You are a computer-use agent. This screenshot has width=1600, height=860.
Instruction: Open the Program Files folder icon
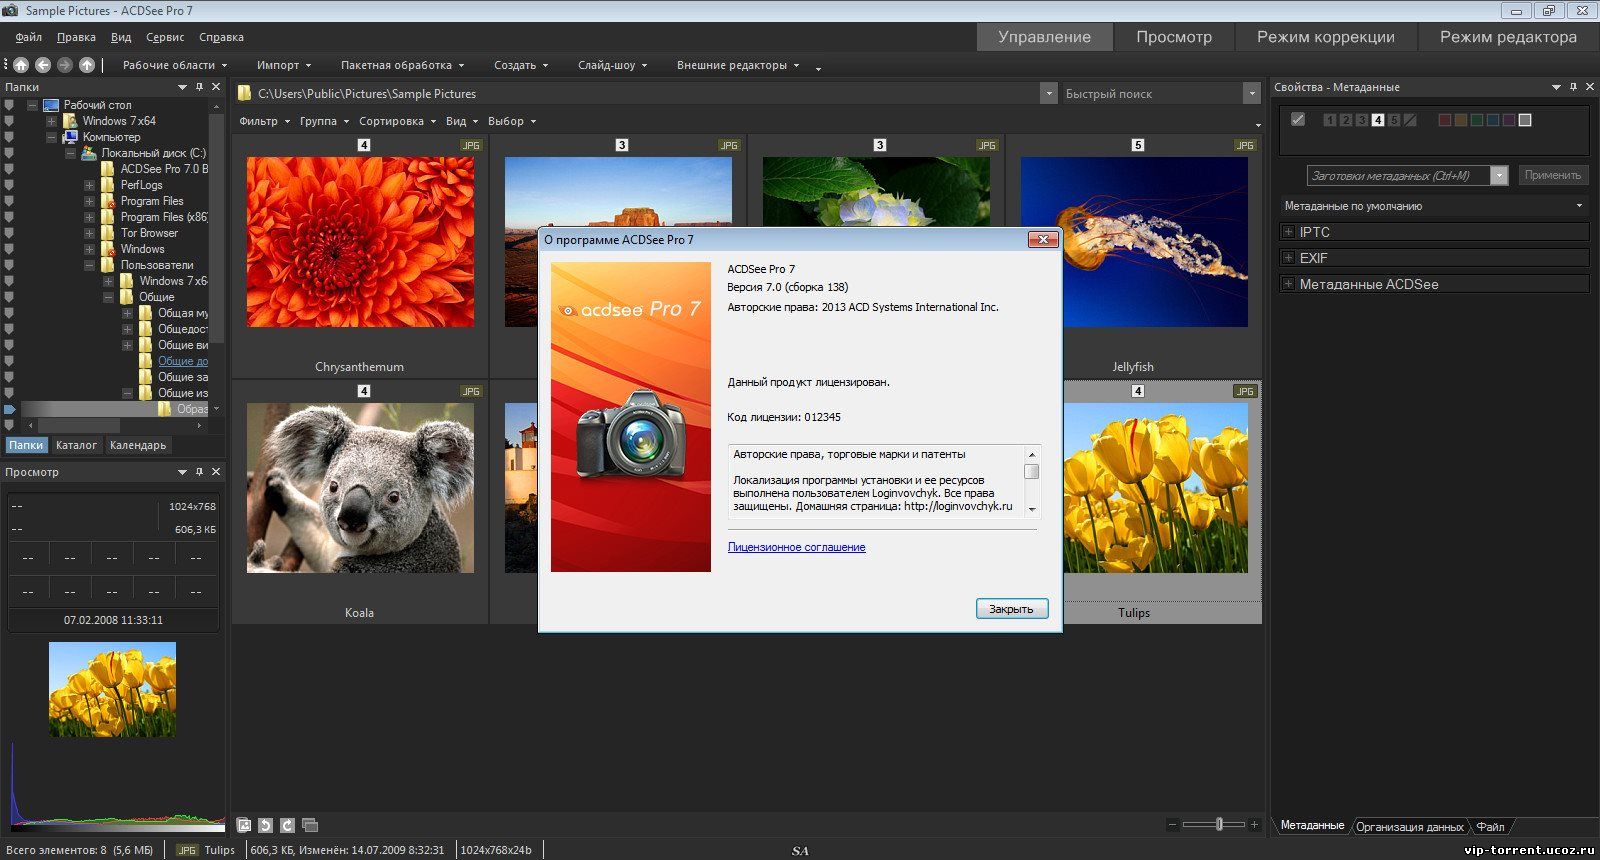pos(108,201)
